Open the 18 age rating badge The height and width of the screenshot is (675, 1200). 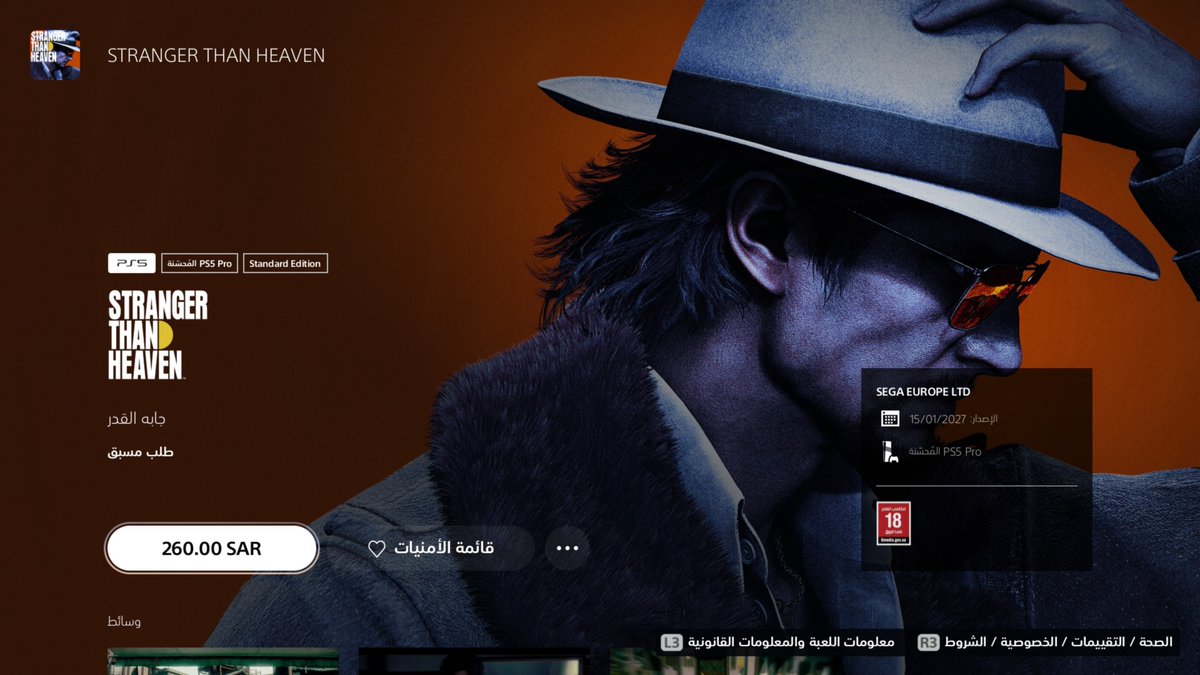(x=893, y=523)
